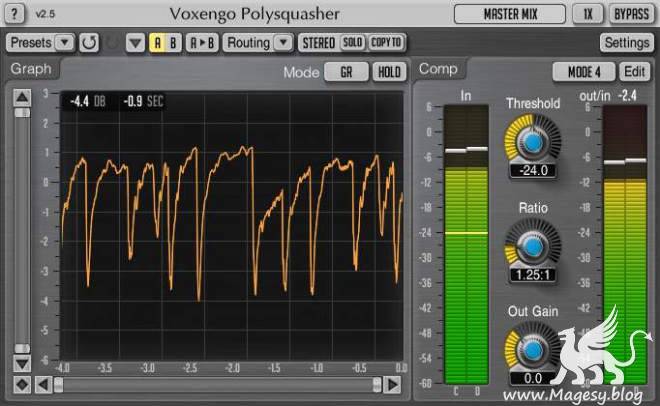Select state A

tap(157, 43)
